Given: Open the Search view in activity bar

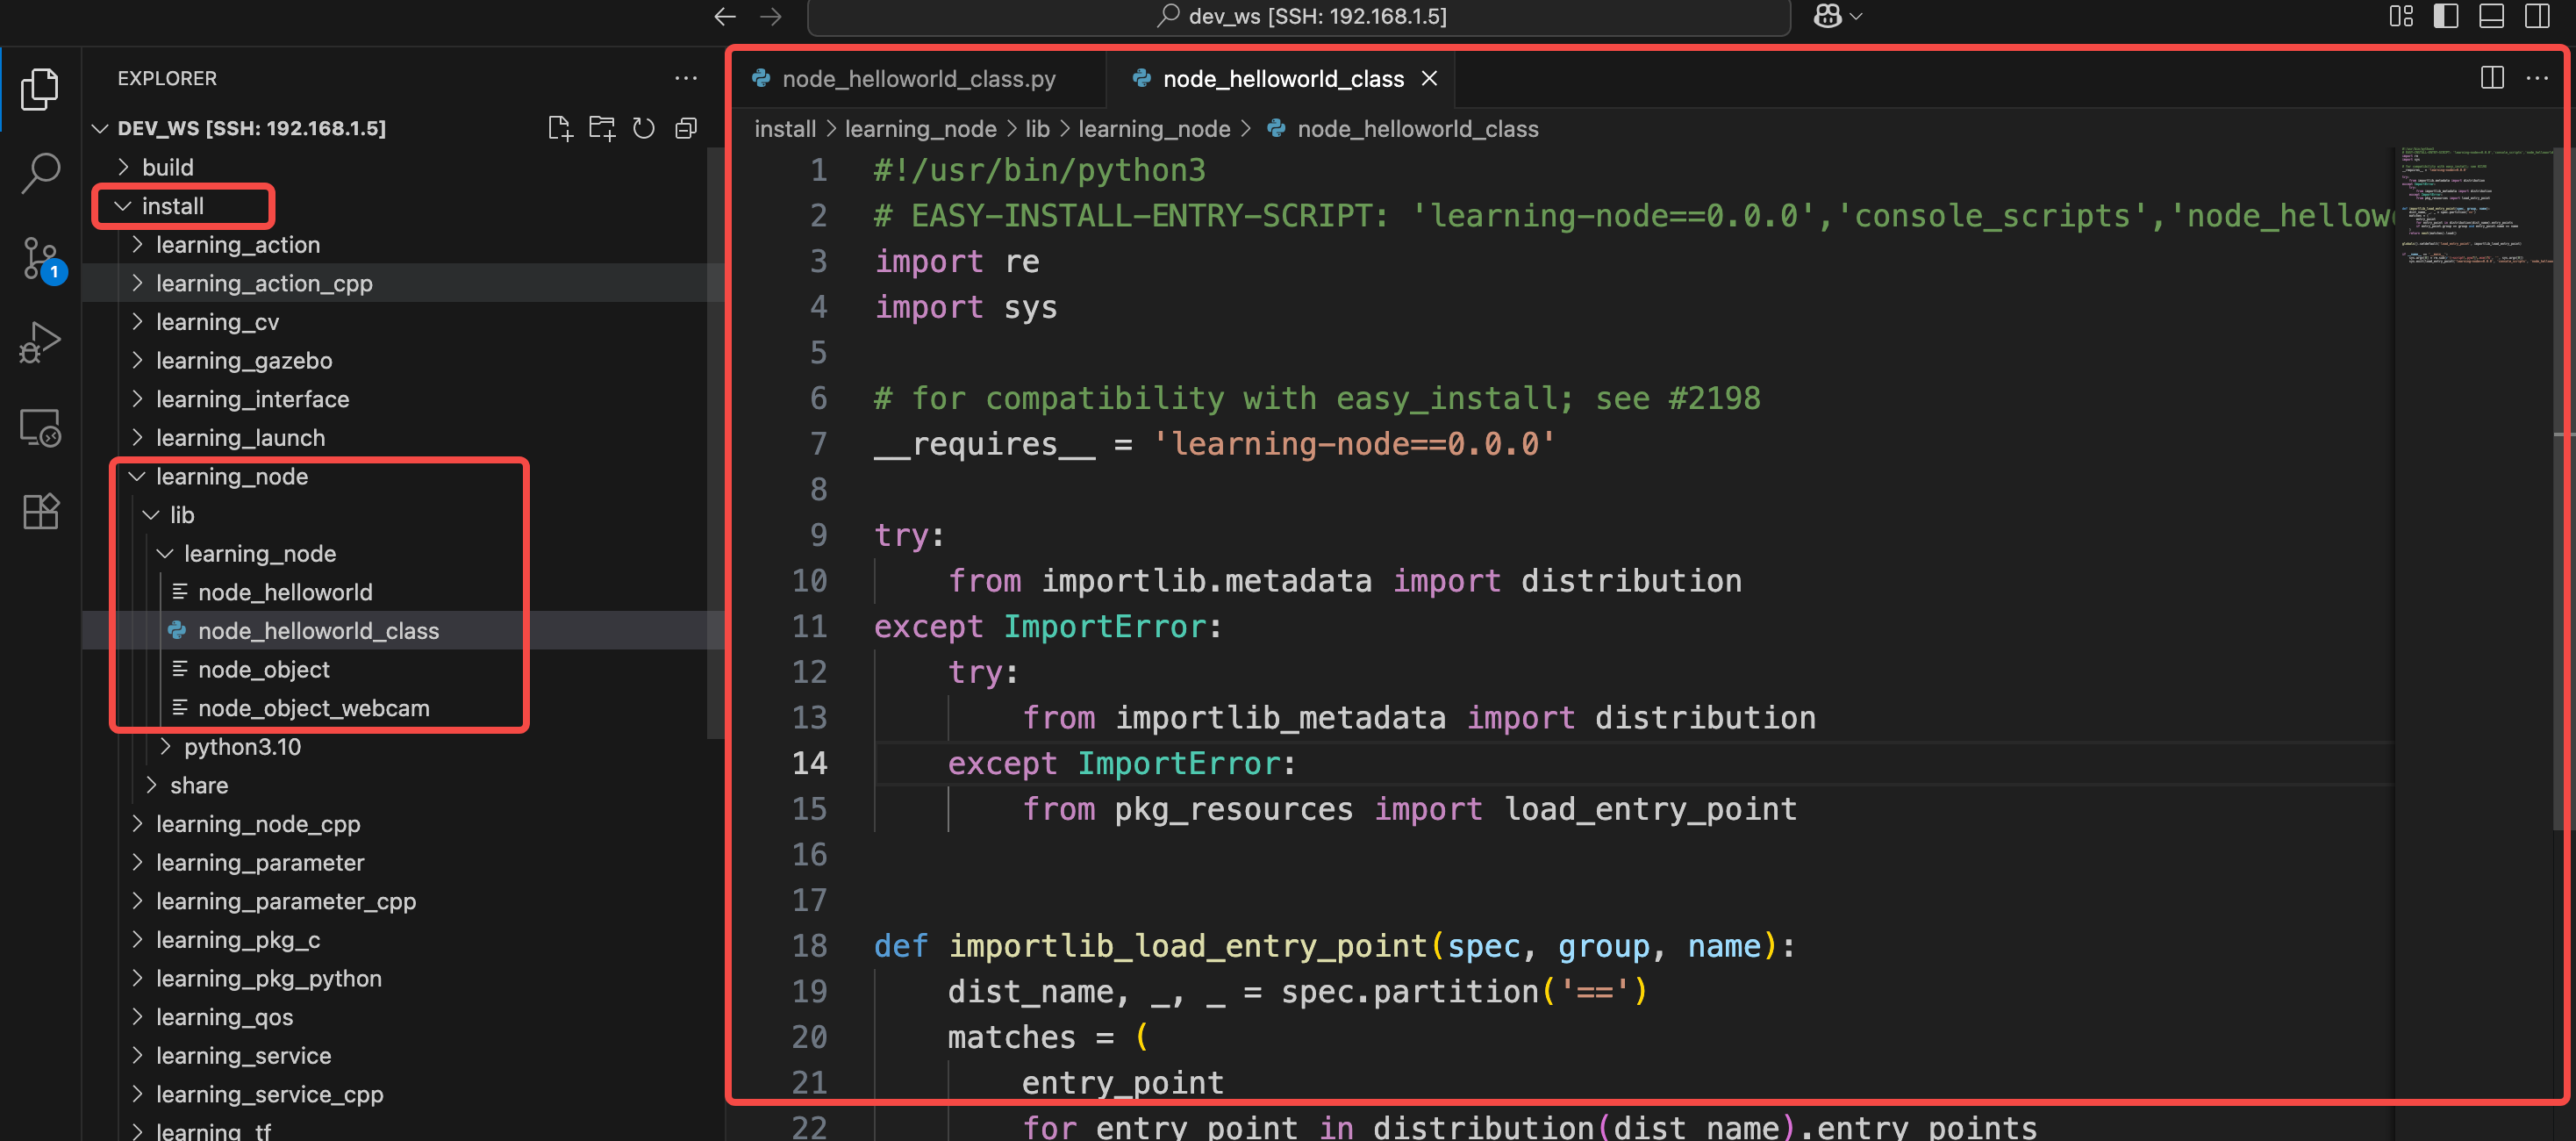Looking at the screenshot, I should [40, 172].
